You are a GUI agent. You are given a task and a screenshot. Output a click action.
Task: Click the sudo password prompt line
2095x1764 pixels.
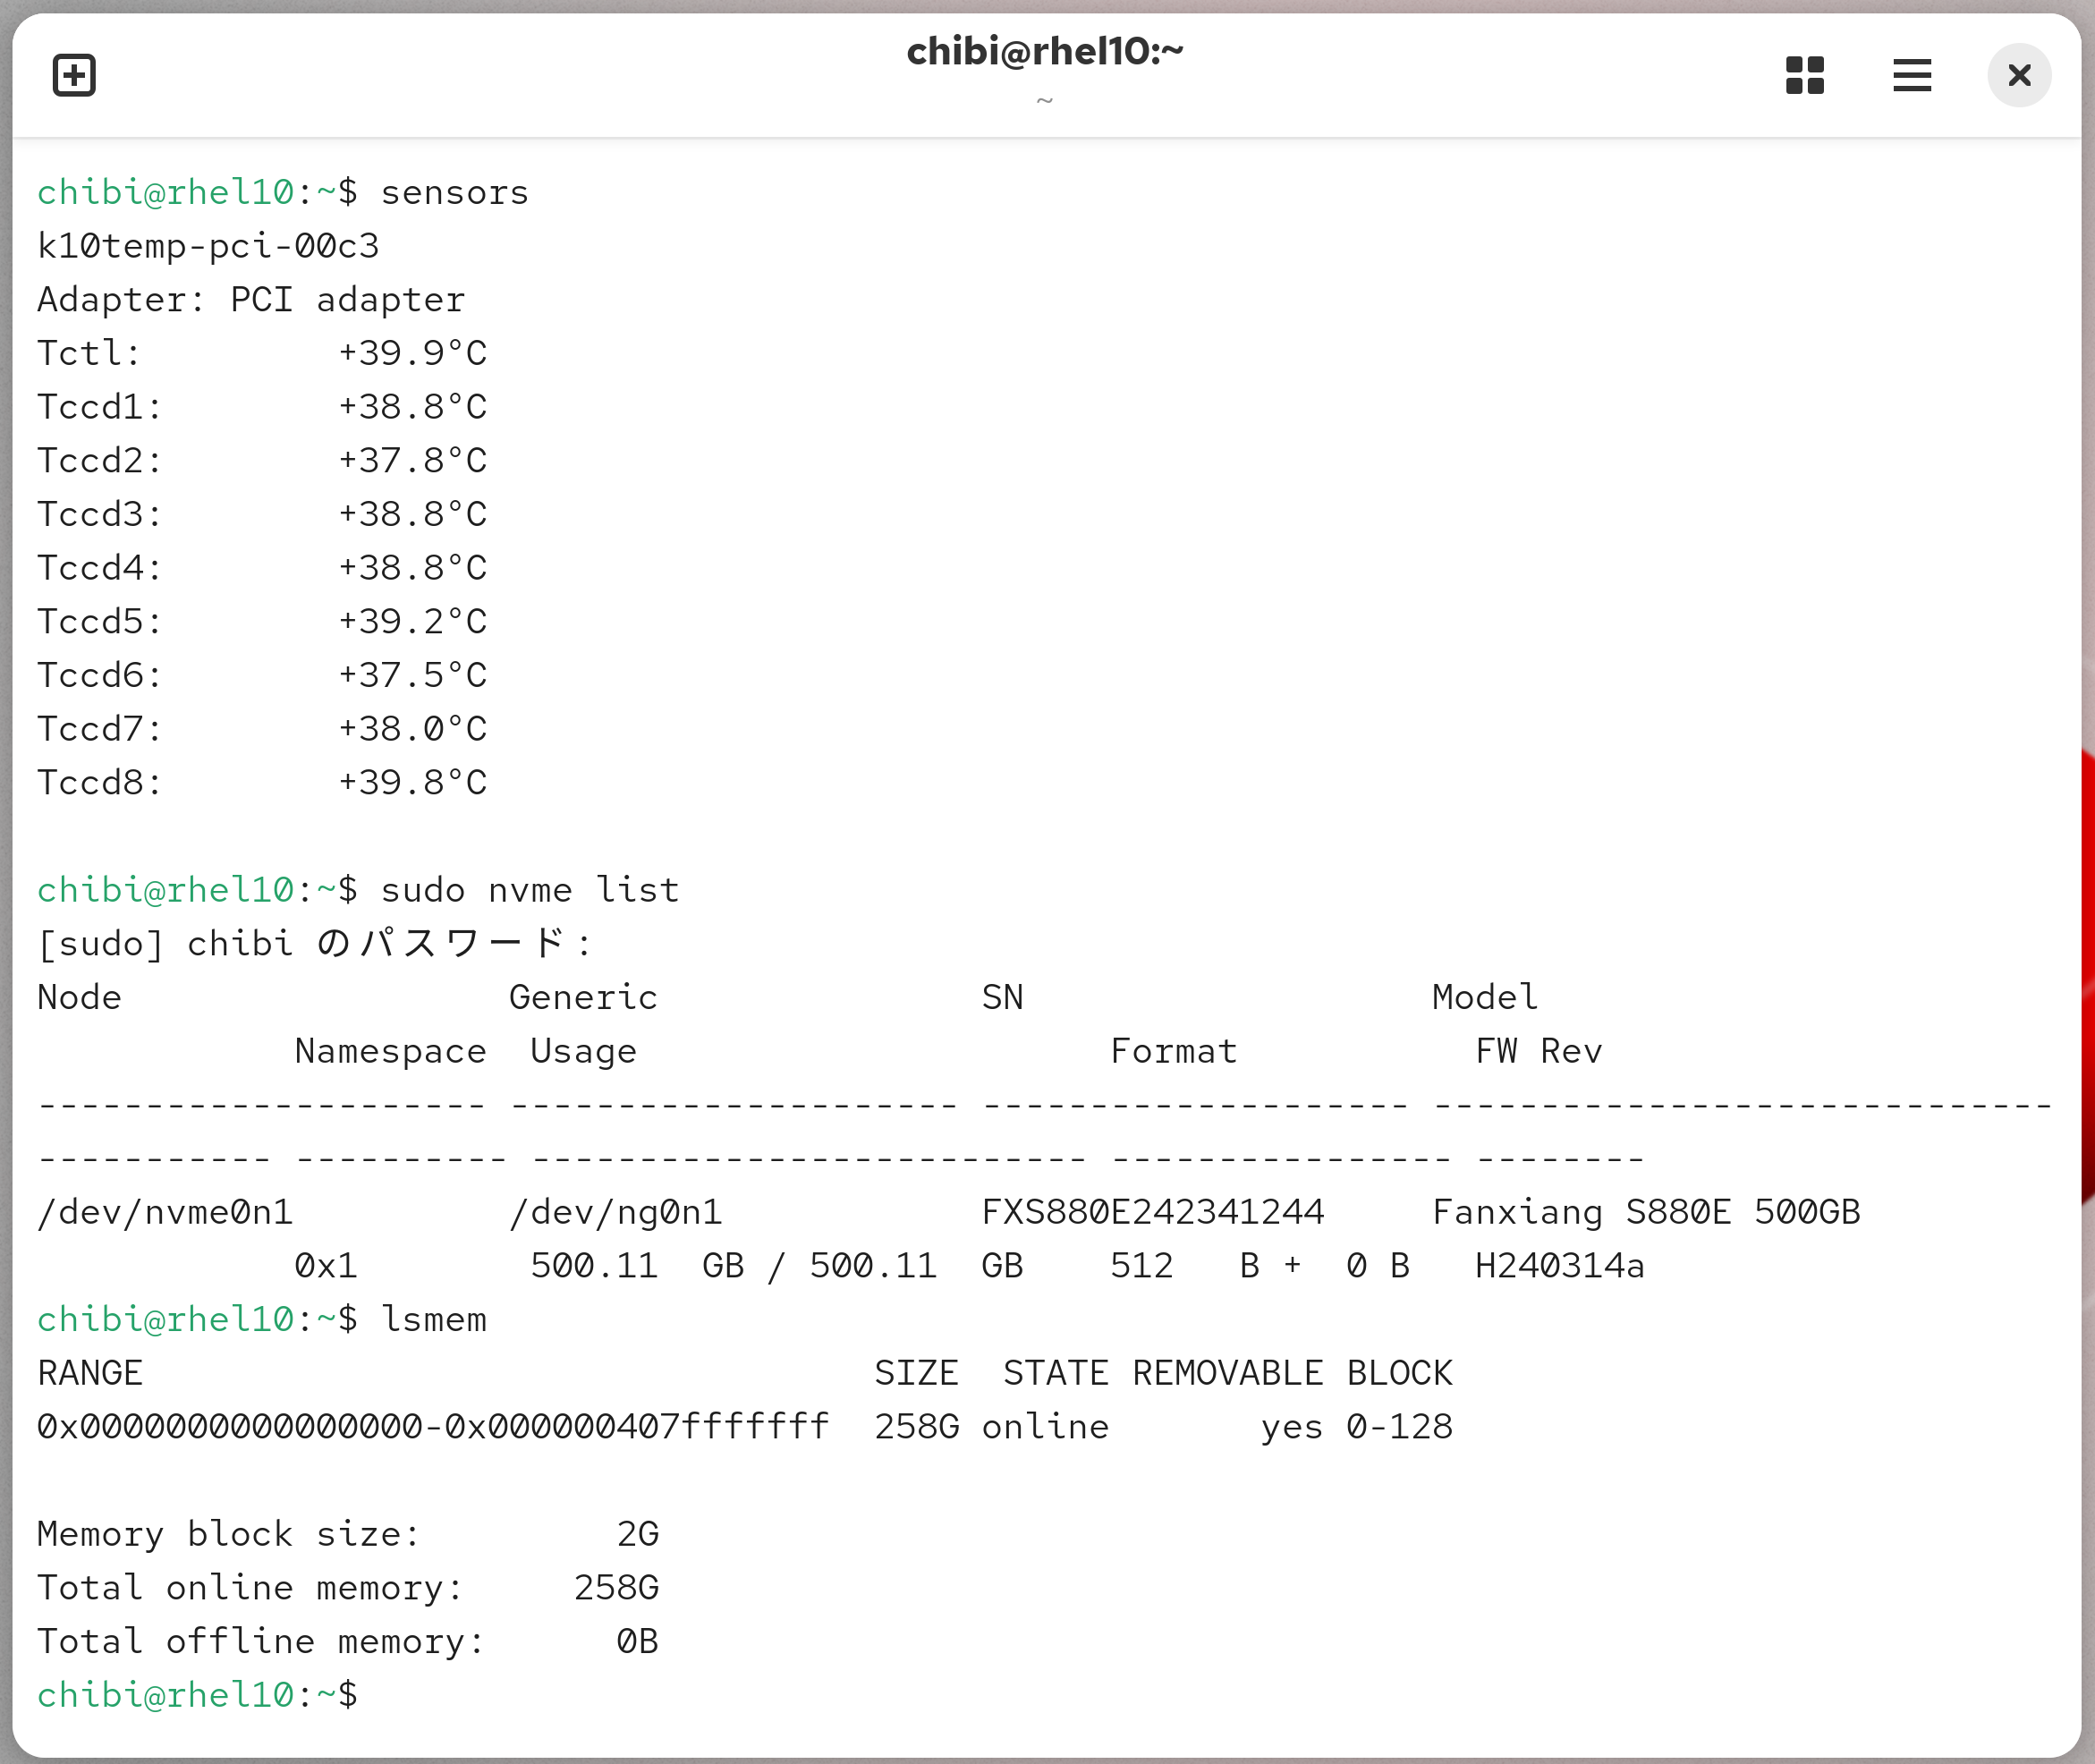coord(313,943)
